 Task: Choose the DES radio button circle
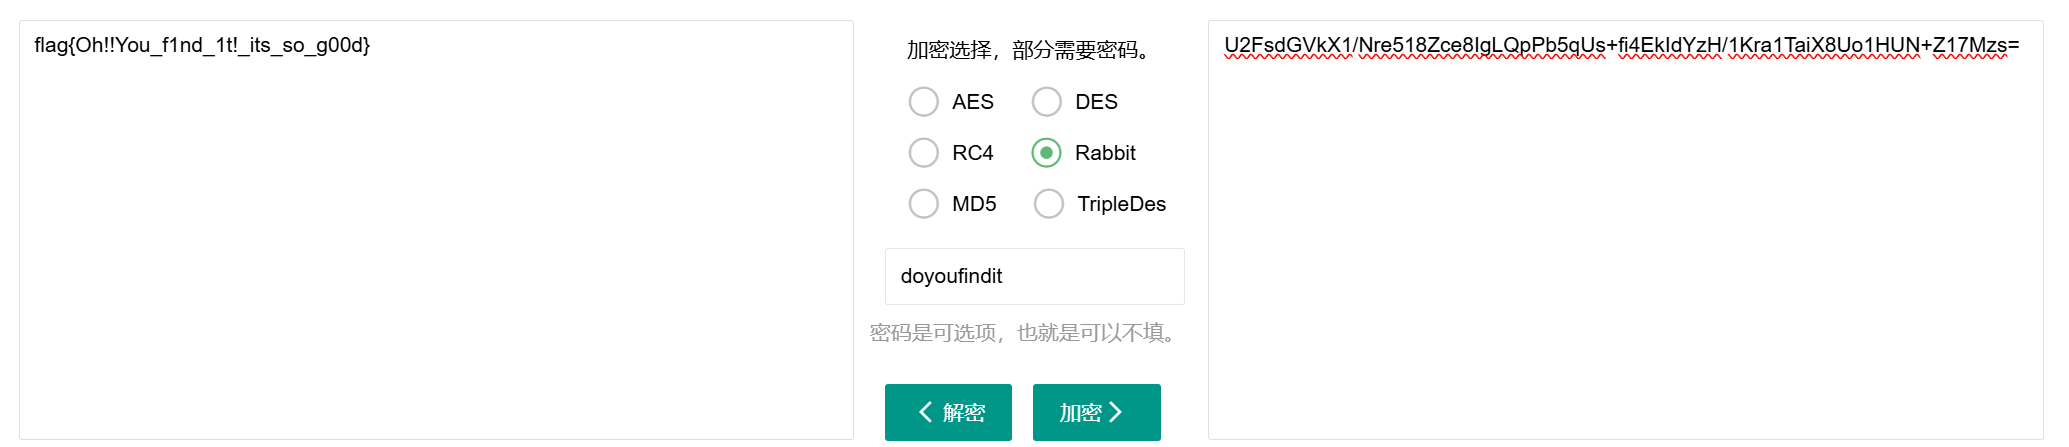click(1046, 102)
